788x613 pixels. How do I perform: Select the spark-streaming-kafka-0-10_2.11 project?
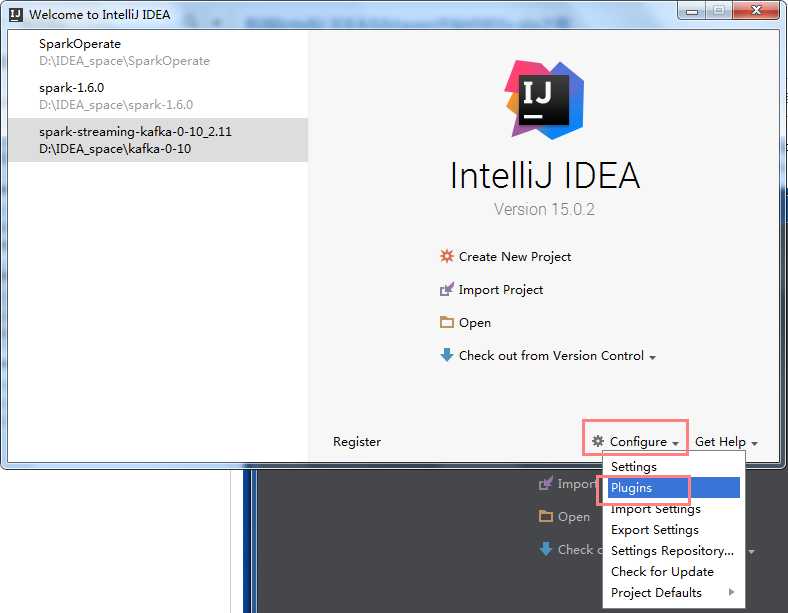tap(158, 140)
